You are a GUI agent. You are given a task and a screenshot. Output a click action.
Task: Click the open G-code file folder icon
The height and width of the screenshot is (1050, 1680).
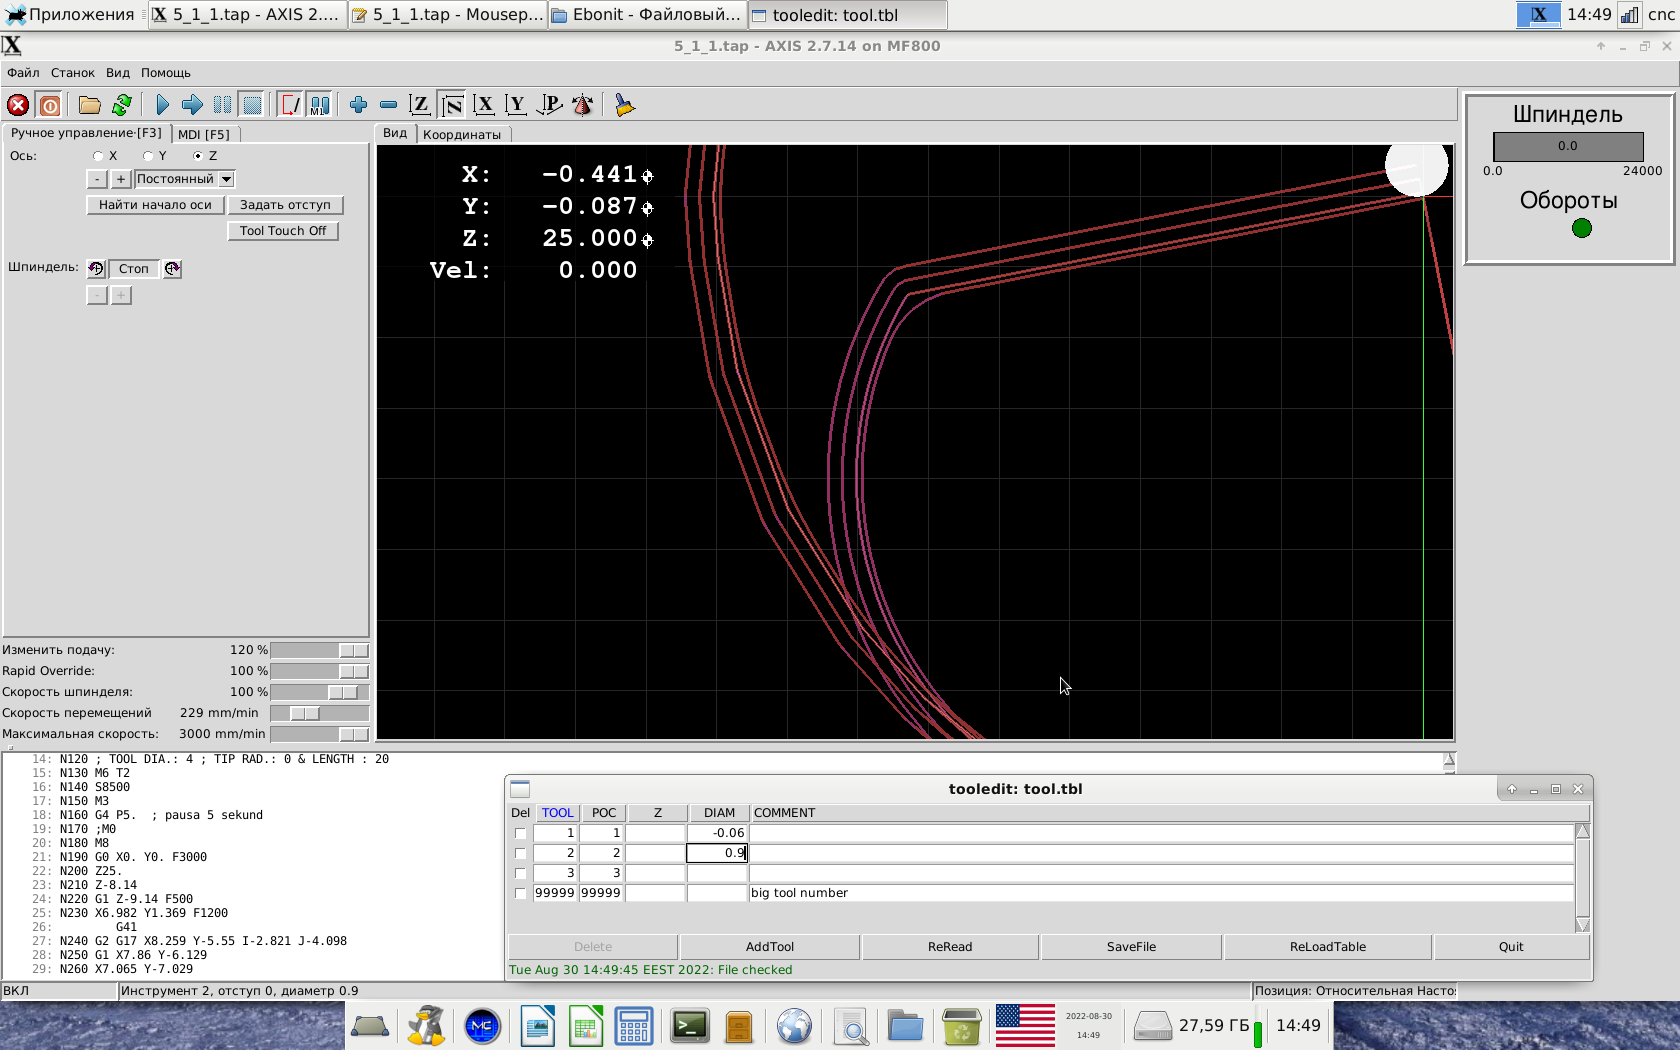click(x=90, y=105)
